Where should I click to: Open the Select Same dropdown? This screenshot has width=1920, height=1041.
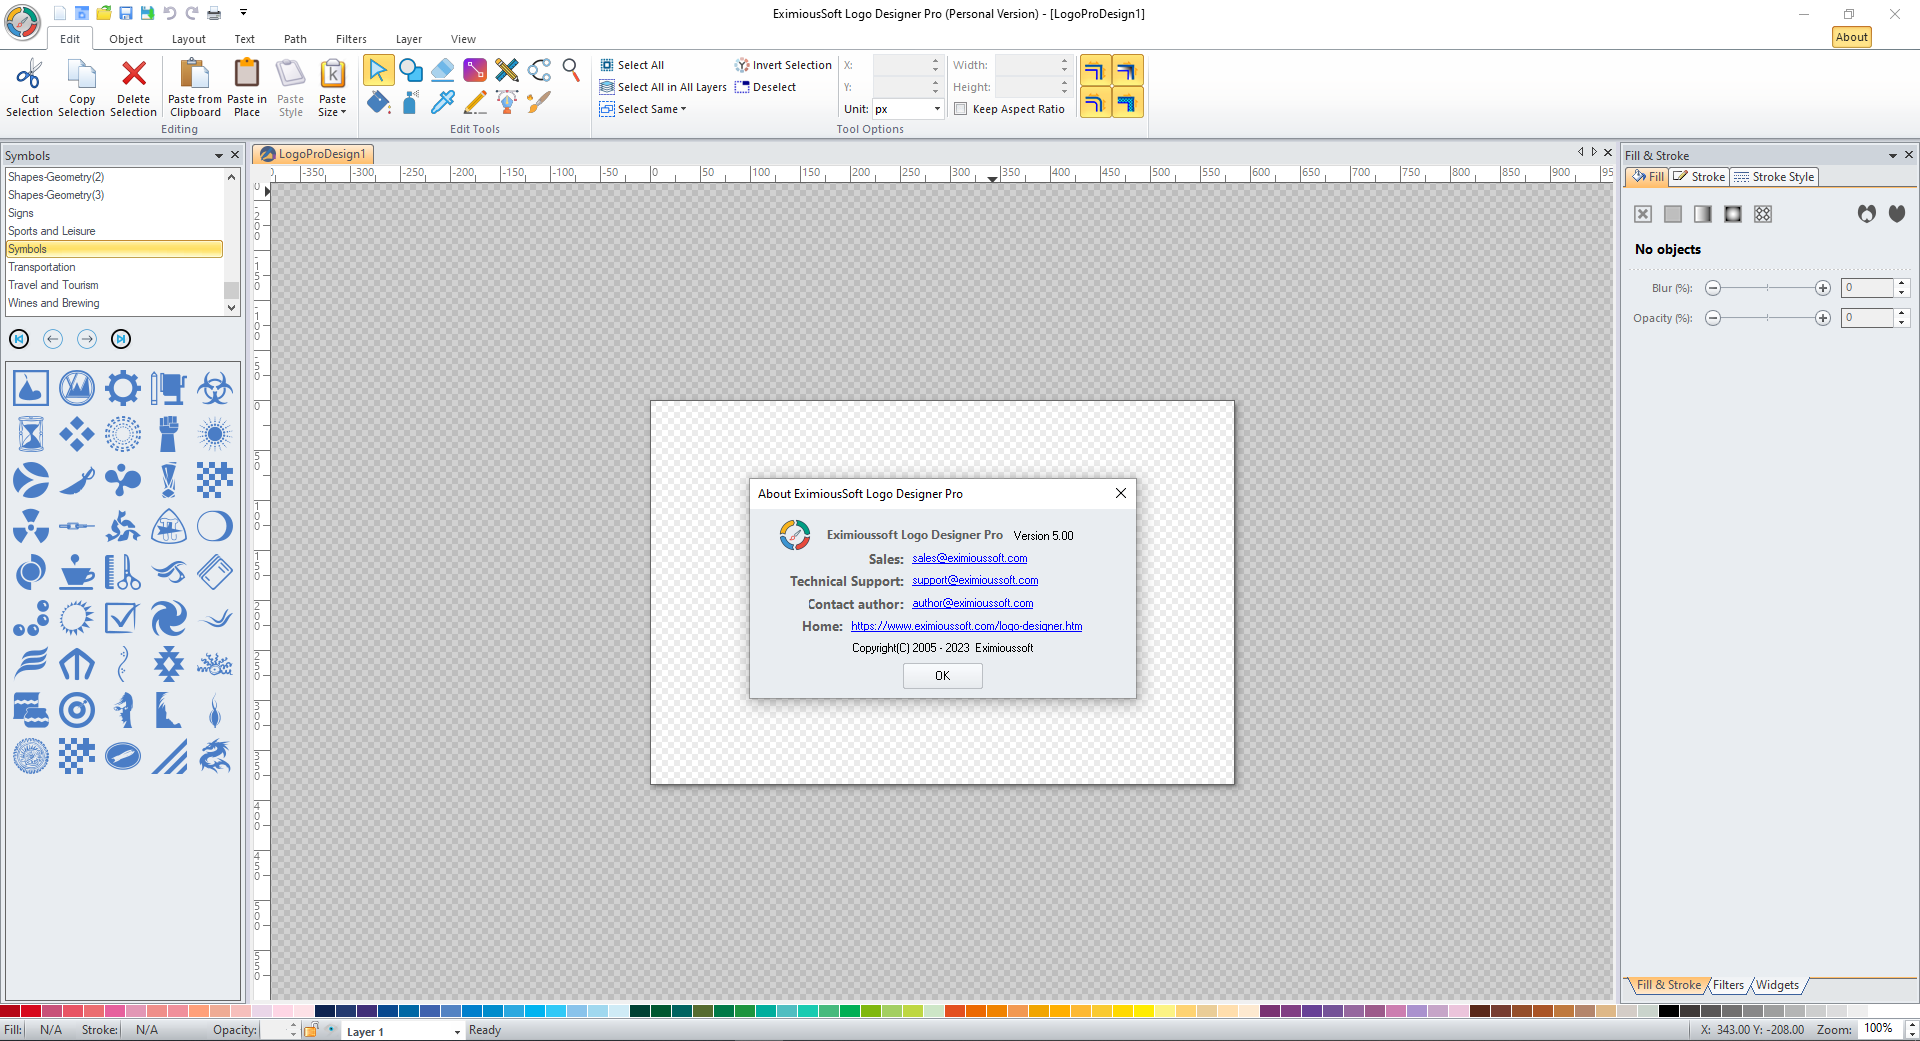(643, 109)
